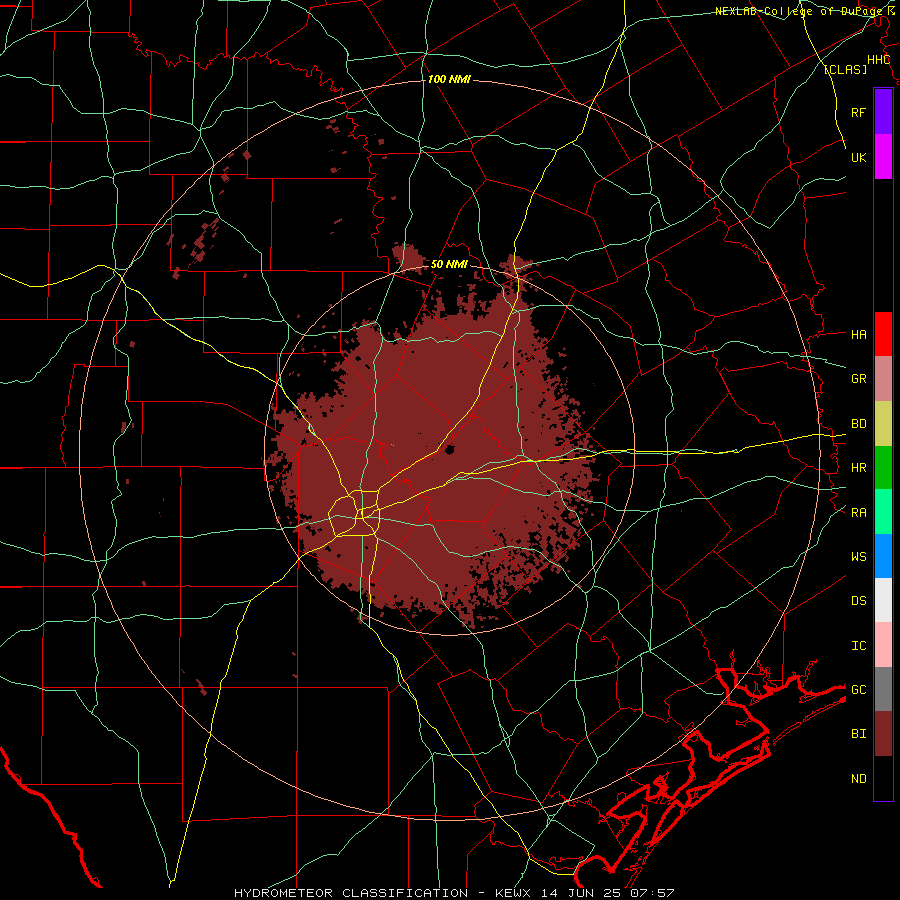Viewport: 900px width, 900px height.
Task: Click the magenta UK legend color swatch
Action: click(x=883, y=157)
